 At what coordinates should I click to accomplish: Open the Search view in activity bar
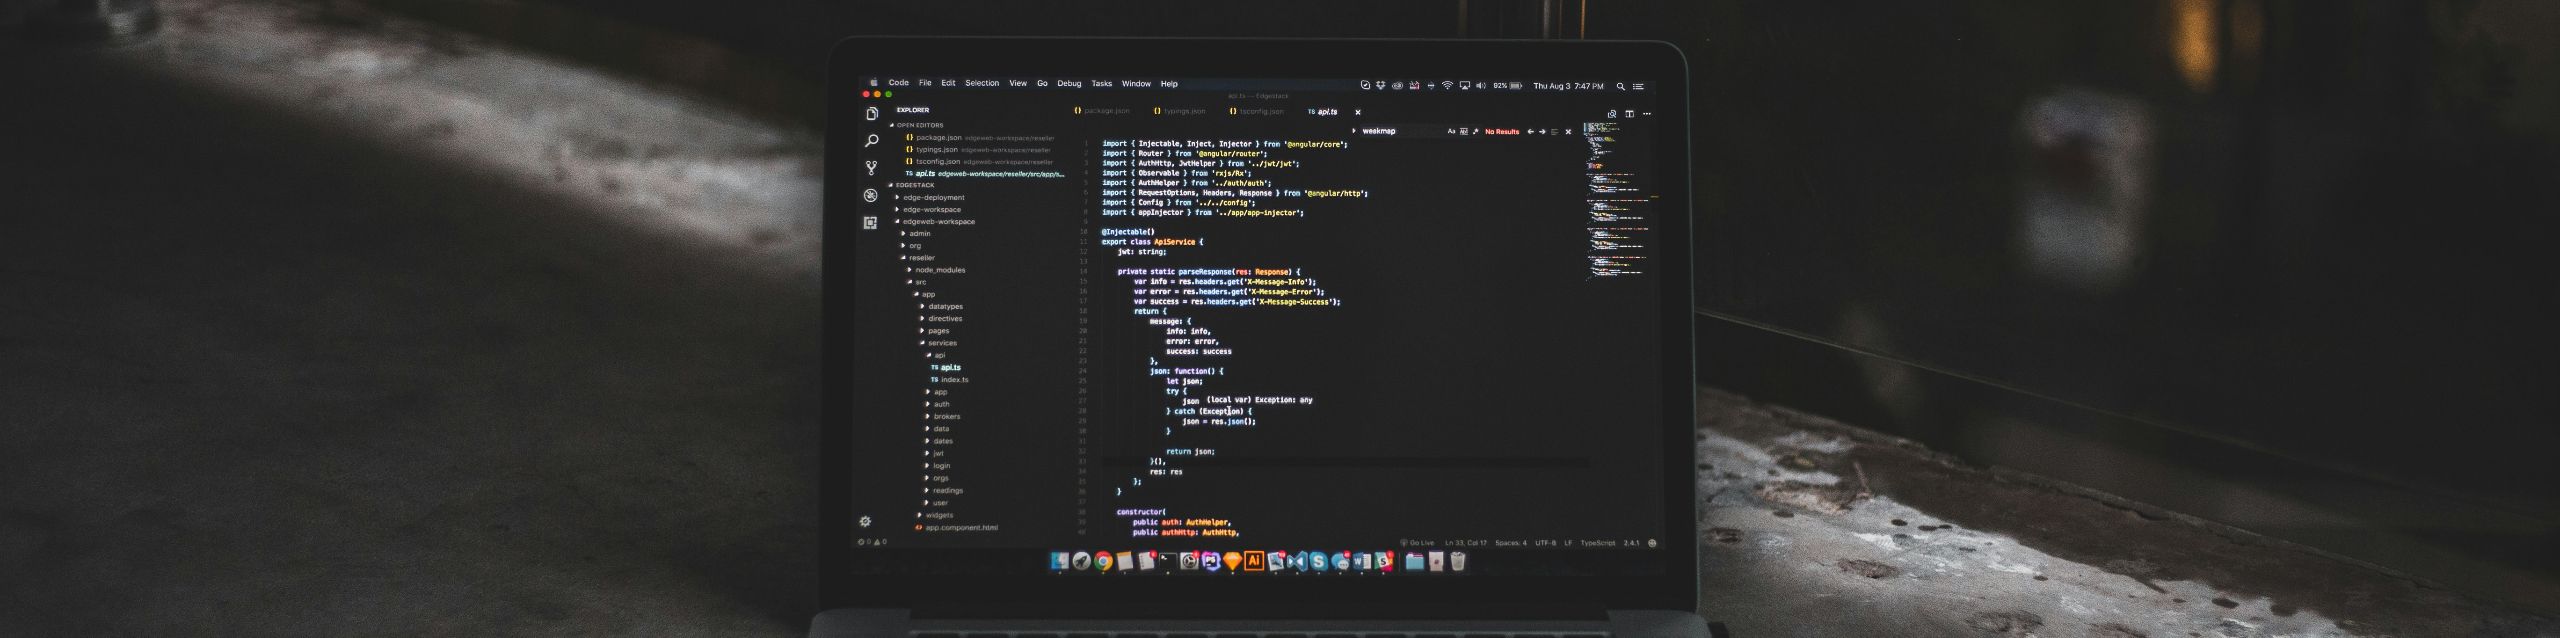coord(871,141)
